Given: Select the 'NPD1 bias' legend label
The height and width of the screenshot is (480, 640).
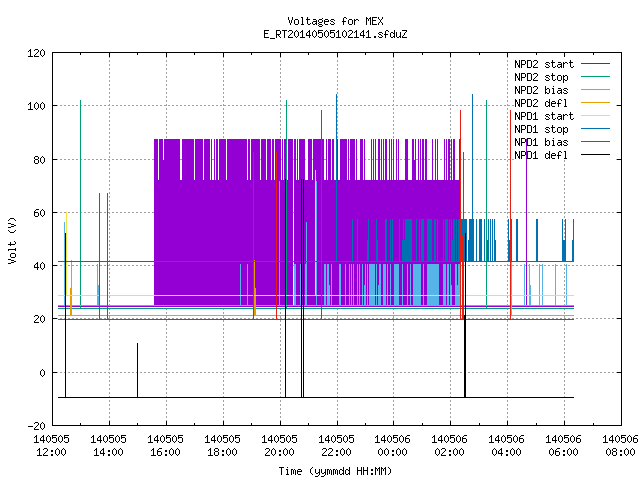Looking at the screenshot, I should pyautogui.click(x=541, y=142).
